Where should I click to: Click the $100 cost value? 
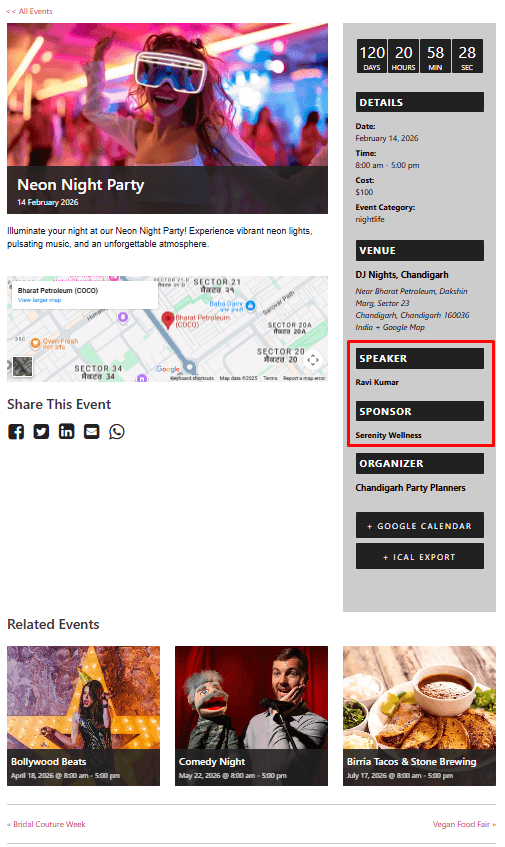coord(364,192)
